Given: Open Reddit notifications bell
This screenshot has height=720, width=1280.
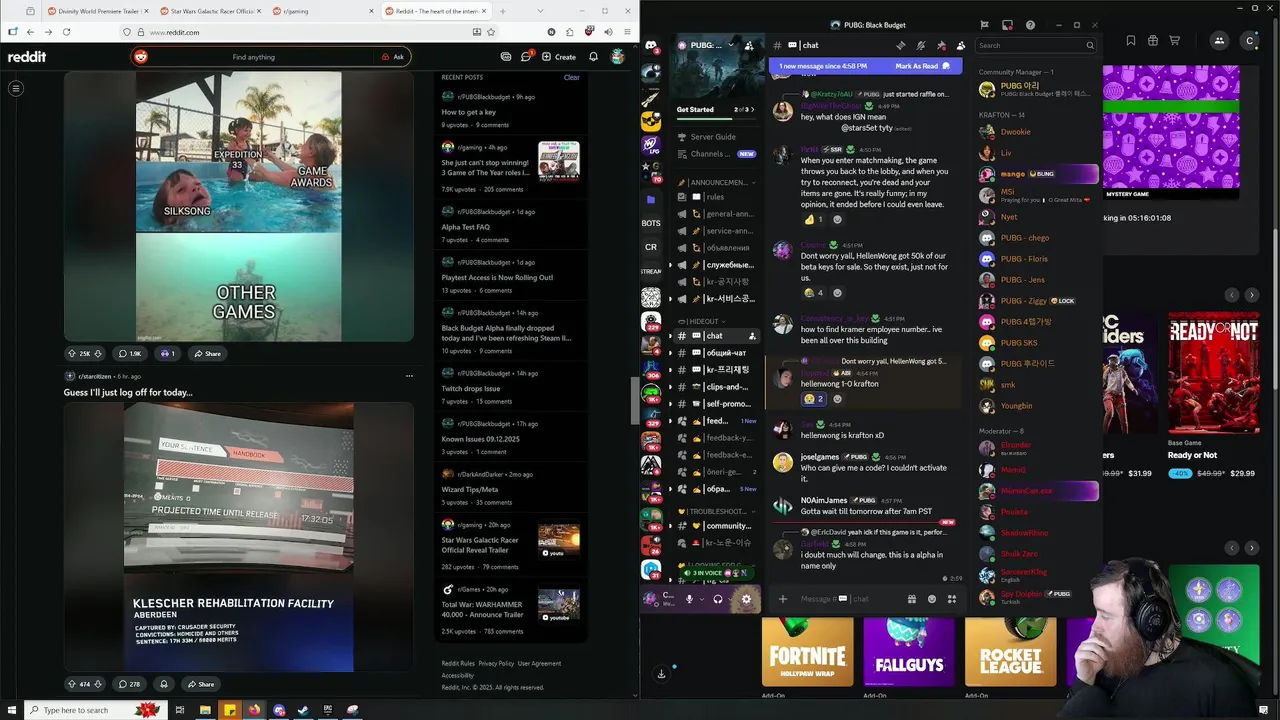Looking at the screenshot, I should point(593,57).
